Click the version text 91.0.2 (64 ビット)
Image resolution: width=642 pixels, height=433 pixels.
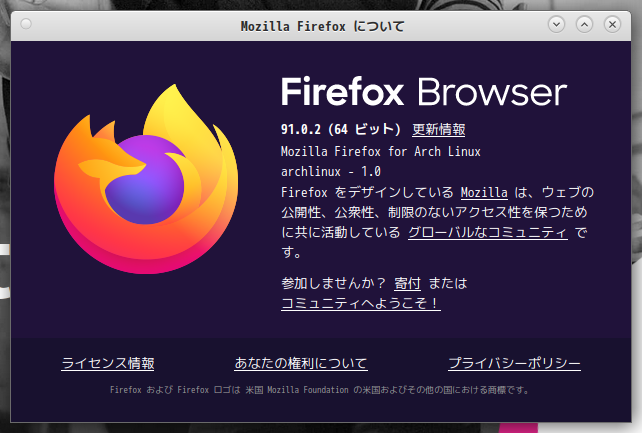click(x=341, y=130)
